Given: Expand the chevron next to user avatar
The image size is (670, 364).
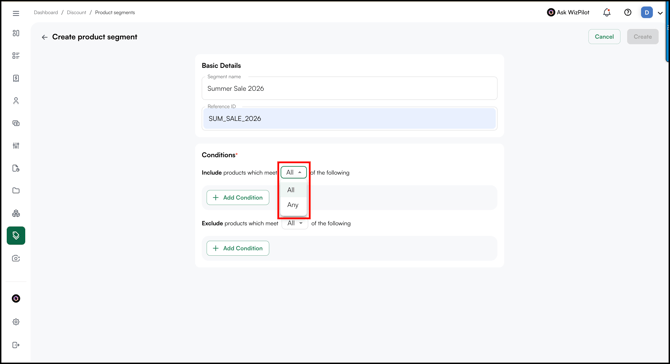Looking at the screenshot, I should point(660,13).
